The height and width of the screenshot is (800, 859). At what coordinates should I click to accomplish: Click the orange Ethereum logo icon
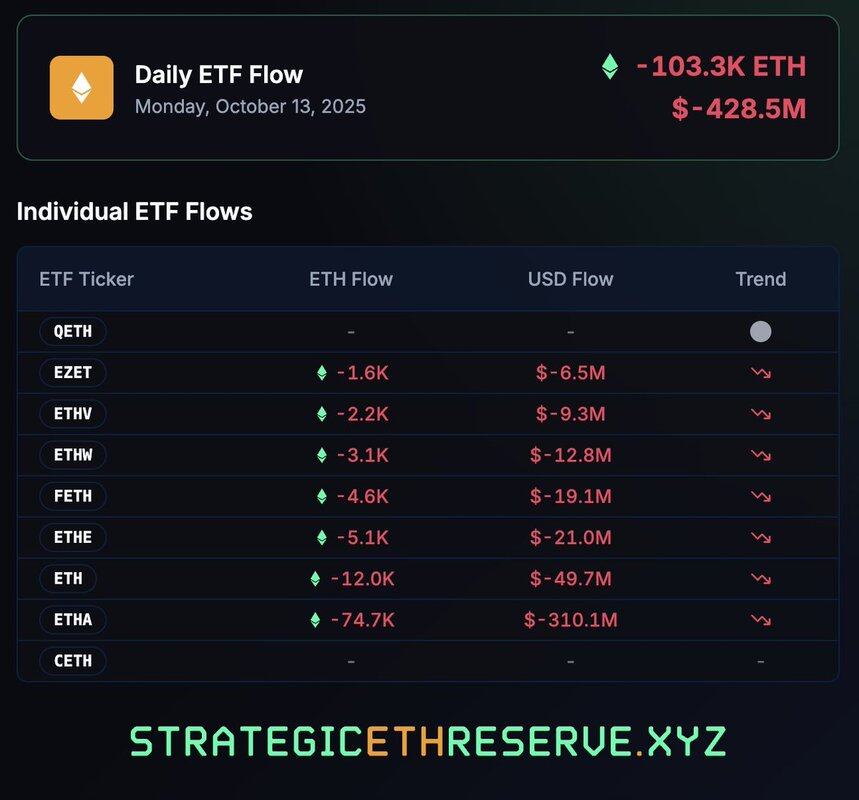(81, 87)
